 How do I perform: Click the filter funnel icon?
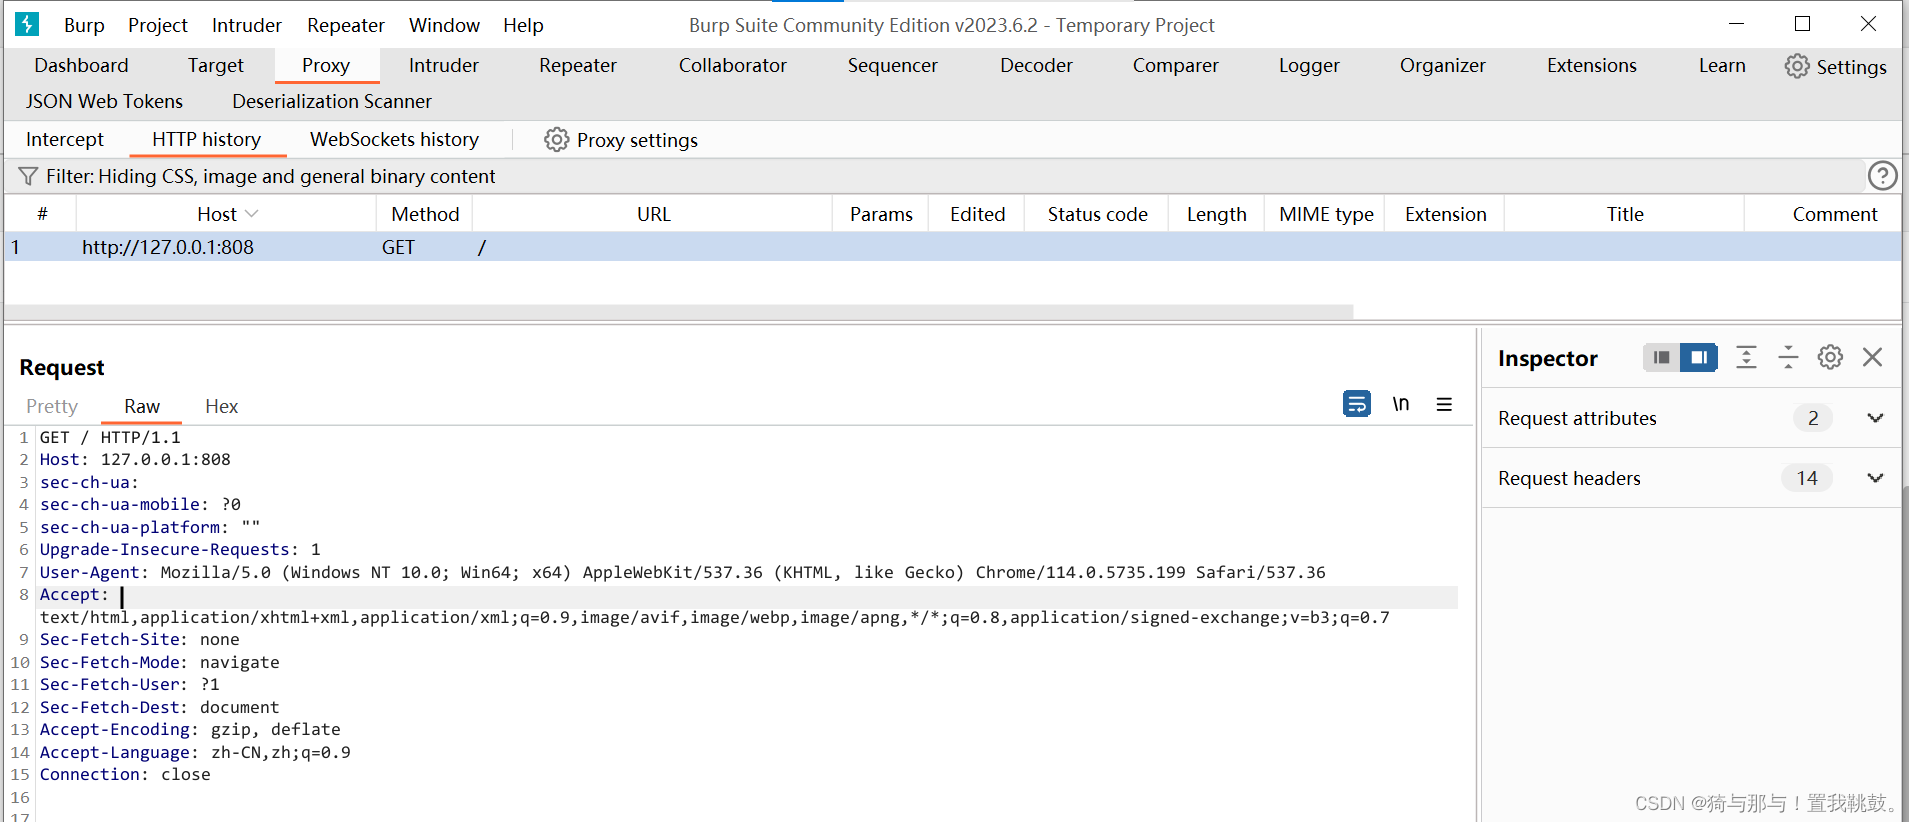point(28,177)
